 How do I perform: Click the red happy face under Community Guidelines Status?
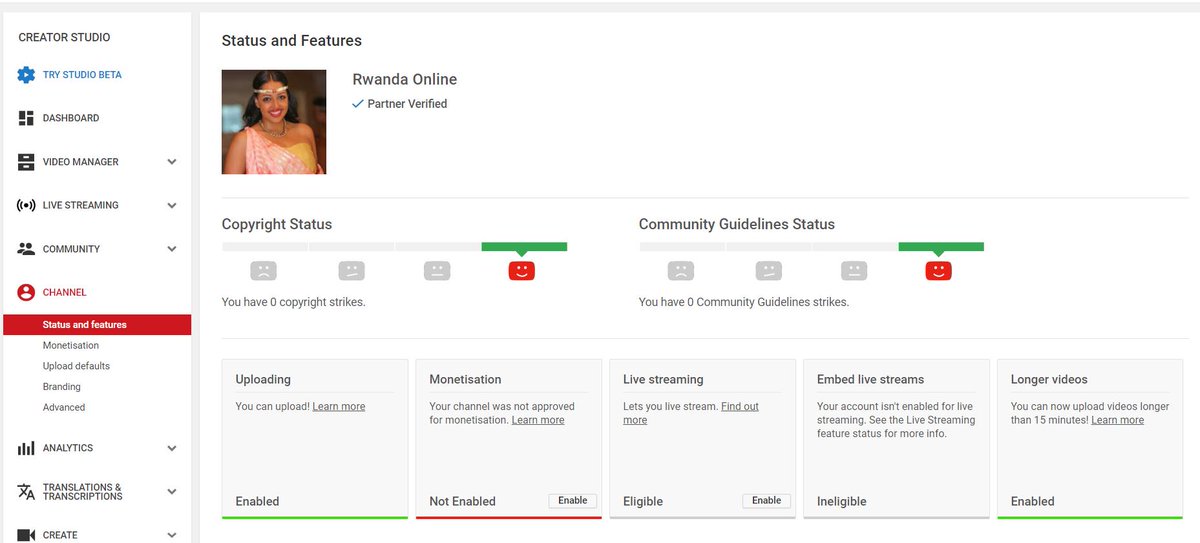938,270
